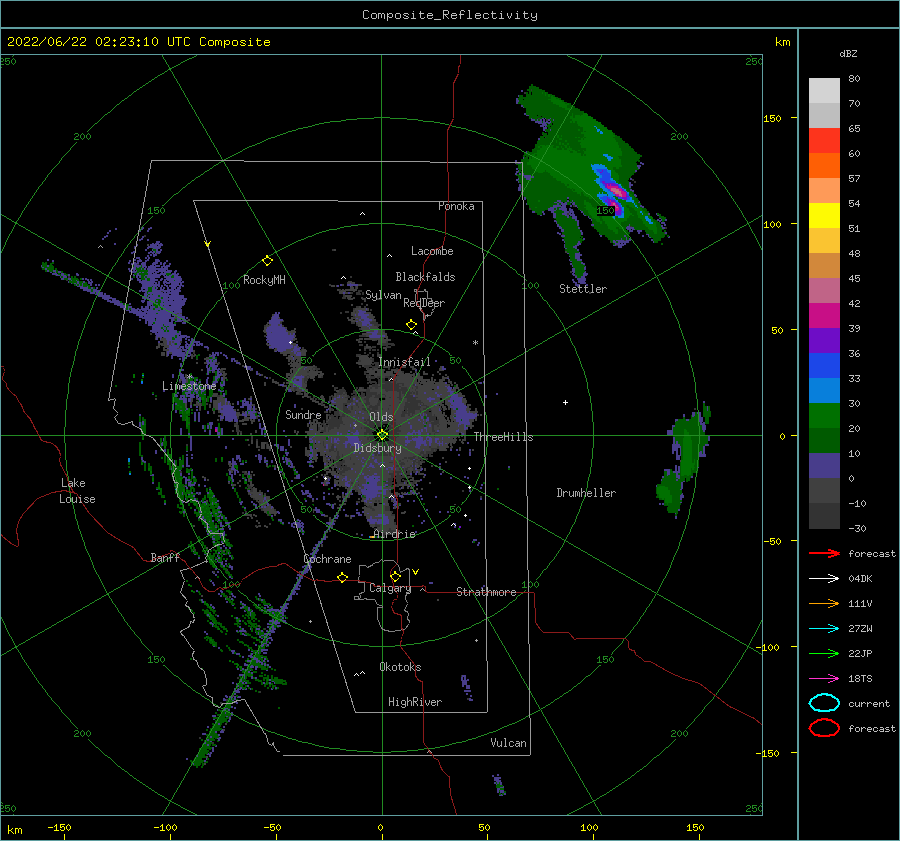
Task: Click the 'Blackfalds' map label
Action: pyautogui.click(x=425, y=277)
